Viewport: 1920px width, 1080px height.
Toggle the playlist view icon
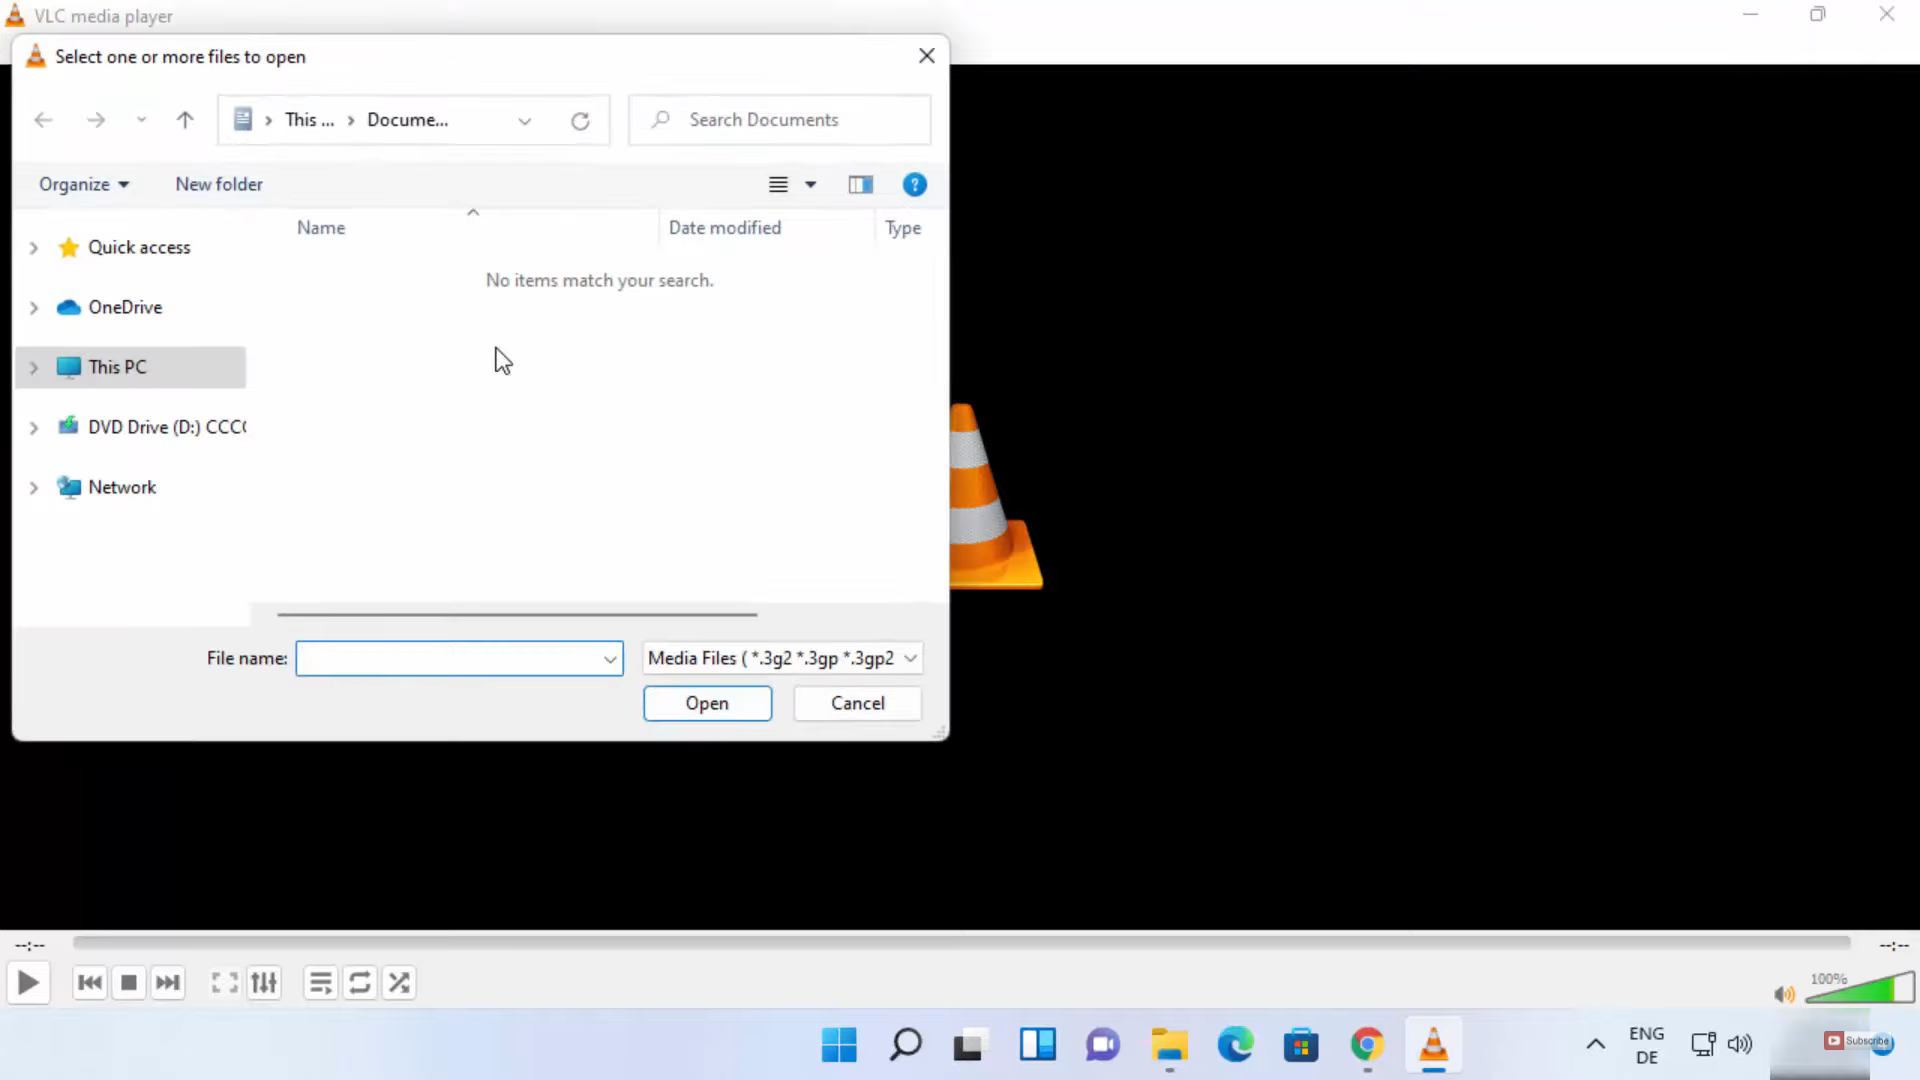tap(320, 983)
